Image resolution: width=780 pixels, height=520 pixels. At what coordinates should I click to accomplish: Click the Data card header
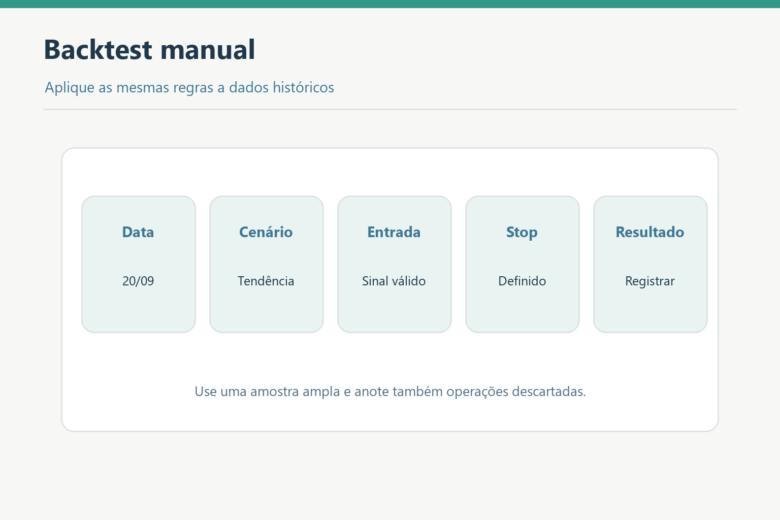pos(138,232)
